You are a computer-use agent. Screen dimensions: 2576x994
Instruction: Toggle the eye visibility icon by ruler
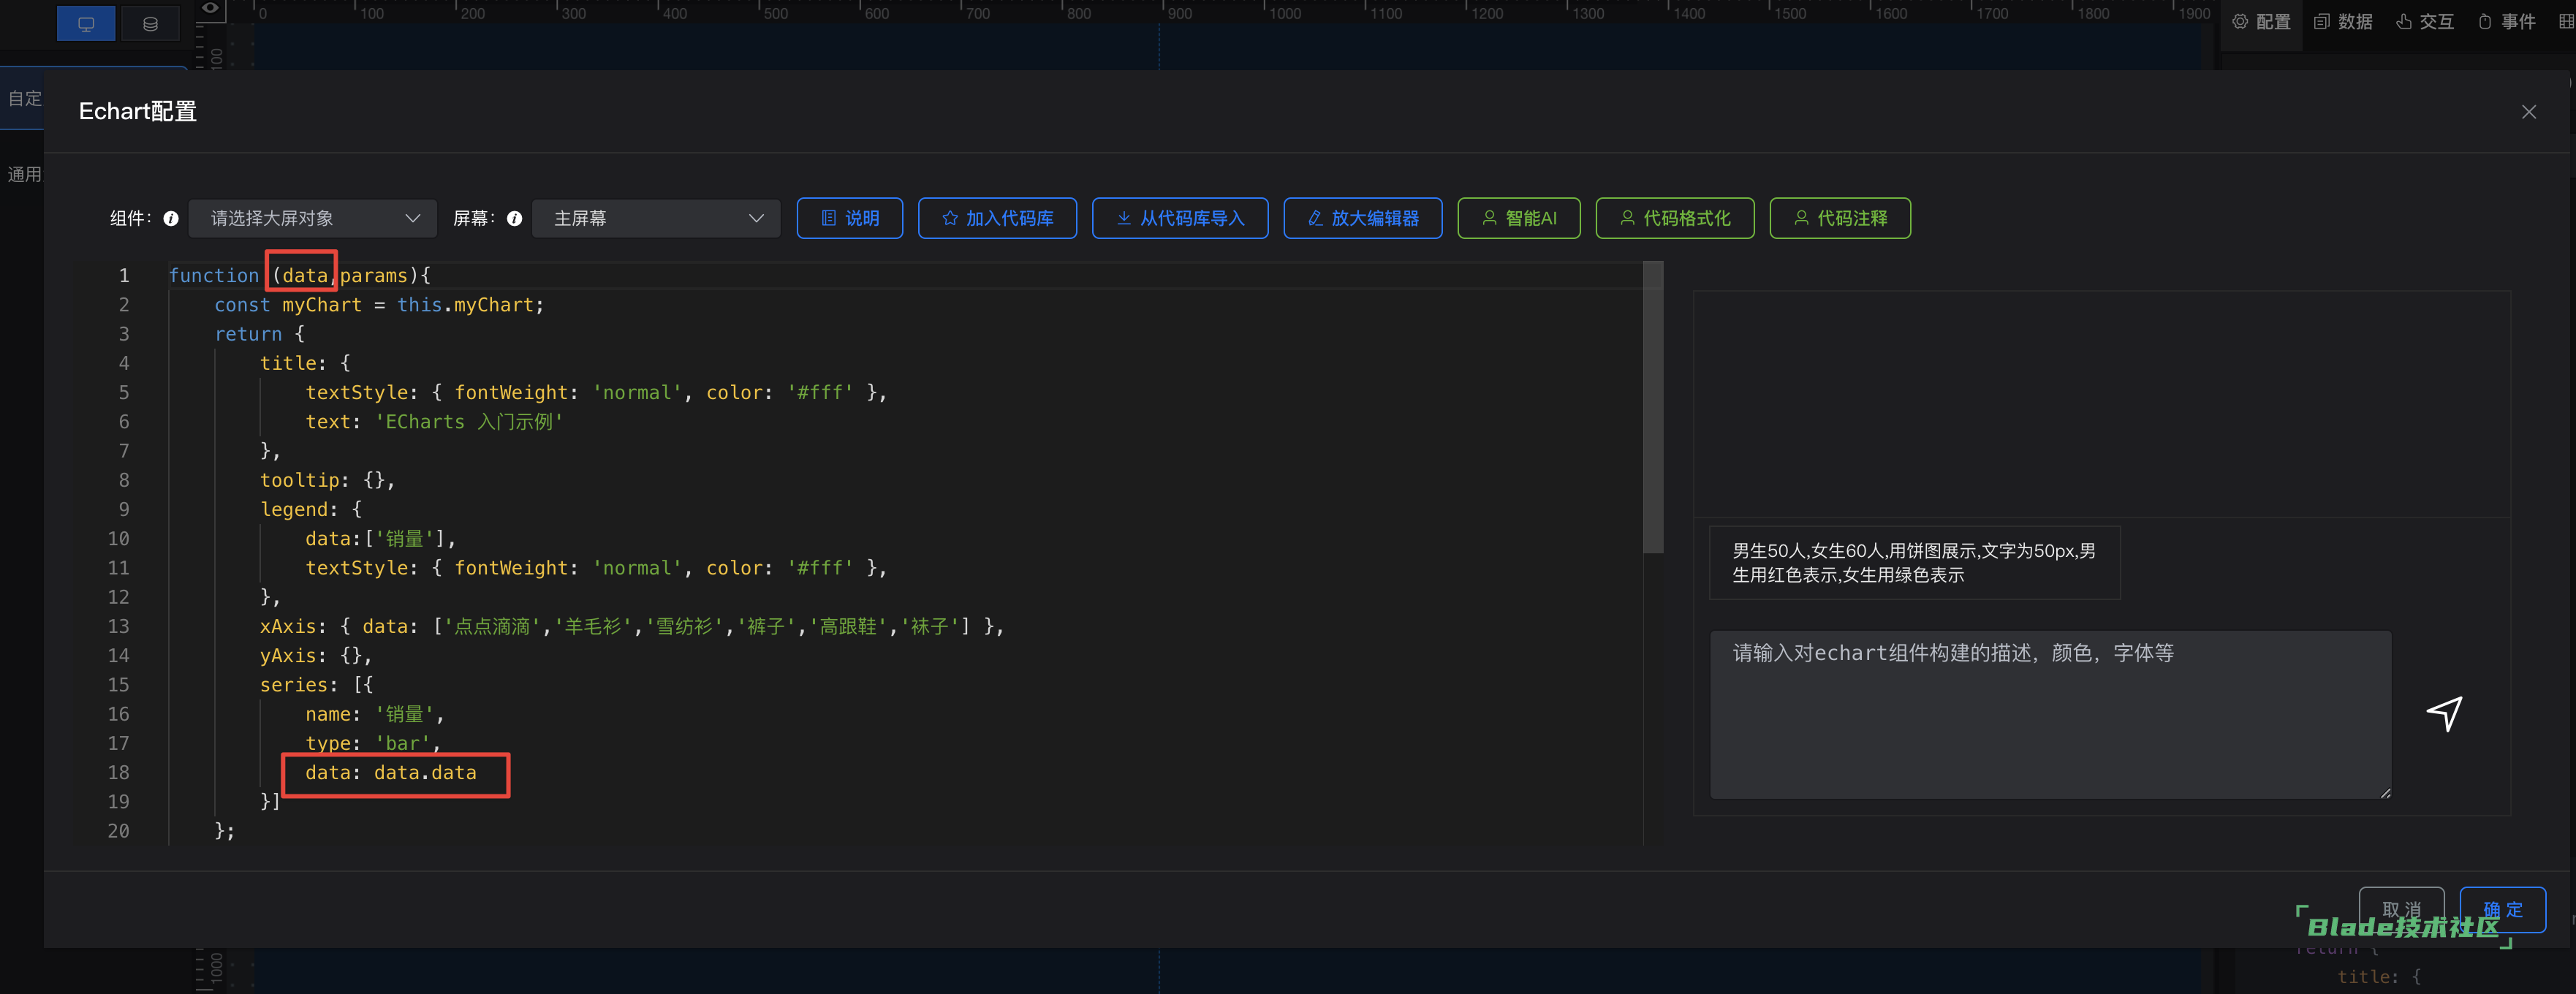click(210, 8)
